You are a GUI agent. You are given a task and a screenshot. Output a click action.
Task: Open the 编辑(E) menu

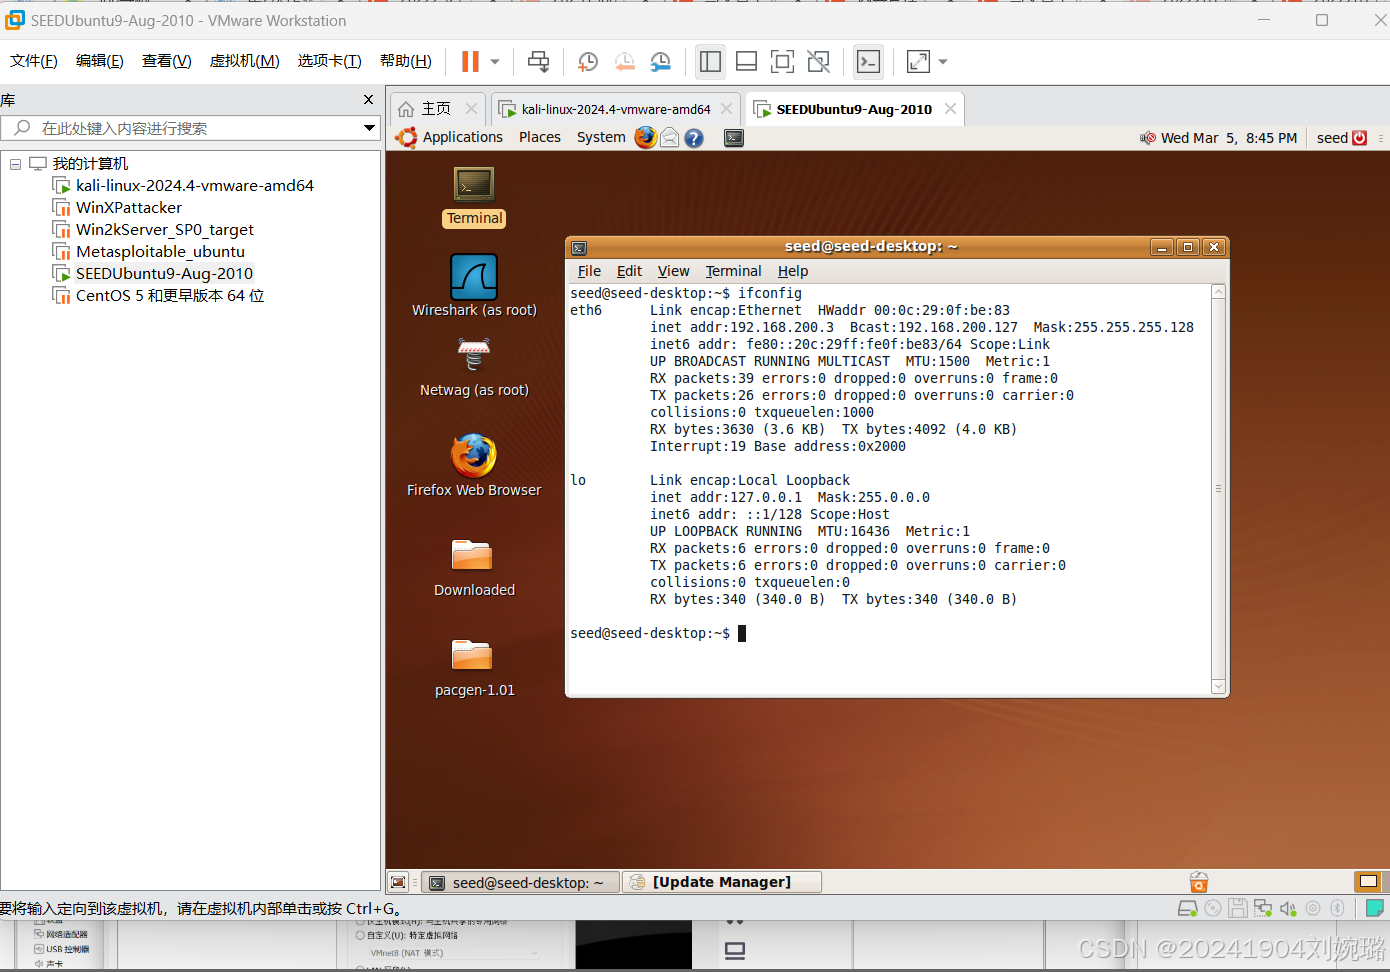[100, 61]
